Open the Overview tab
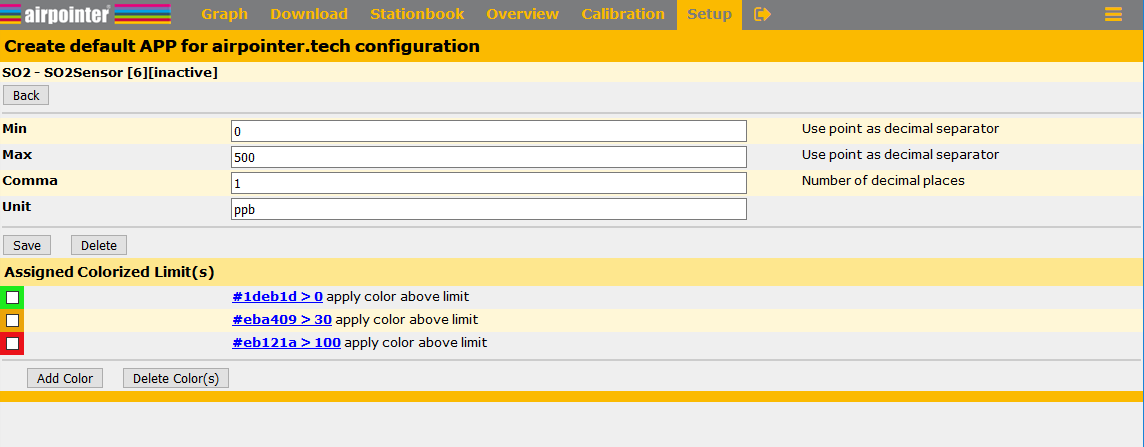This screenshot has height=447, width=1144. coord(522,14)
